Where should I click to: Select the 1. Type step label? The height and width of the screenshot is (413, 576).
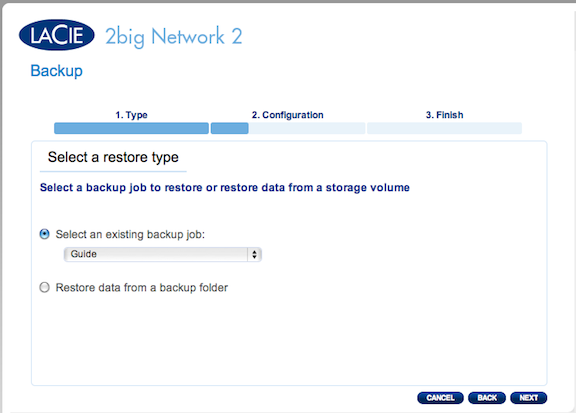coord(132,115)
